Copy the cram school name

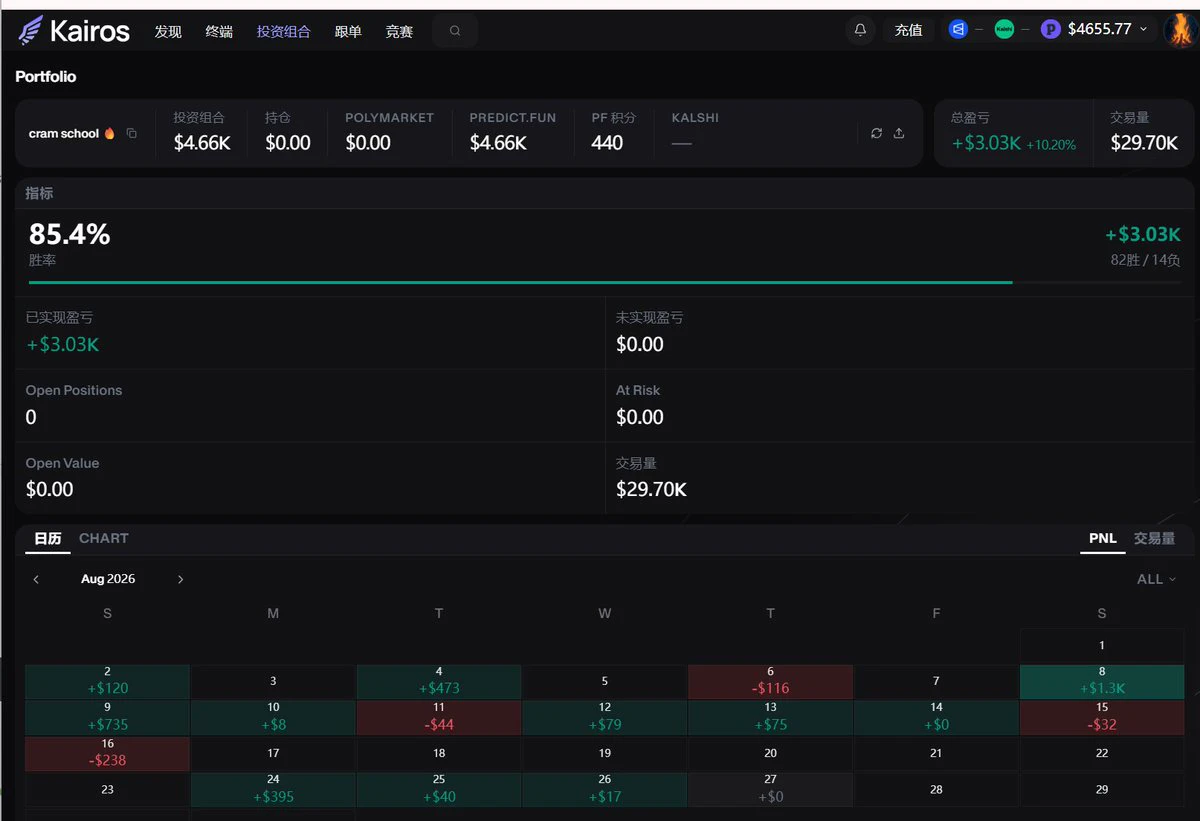(131, 133)
